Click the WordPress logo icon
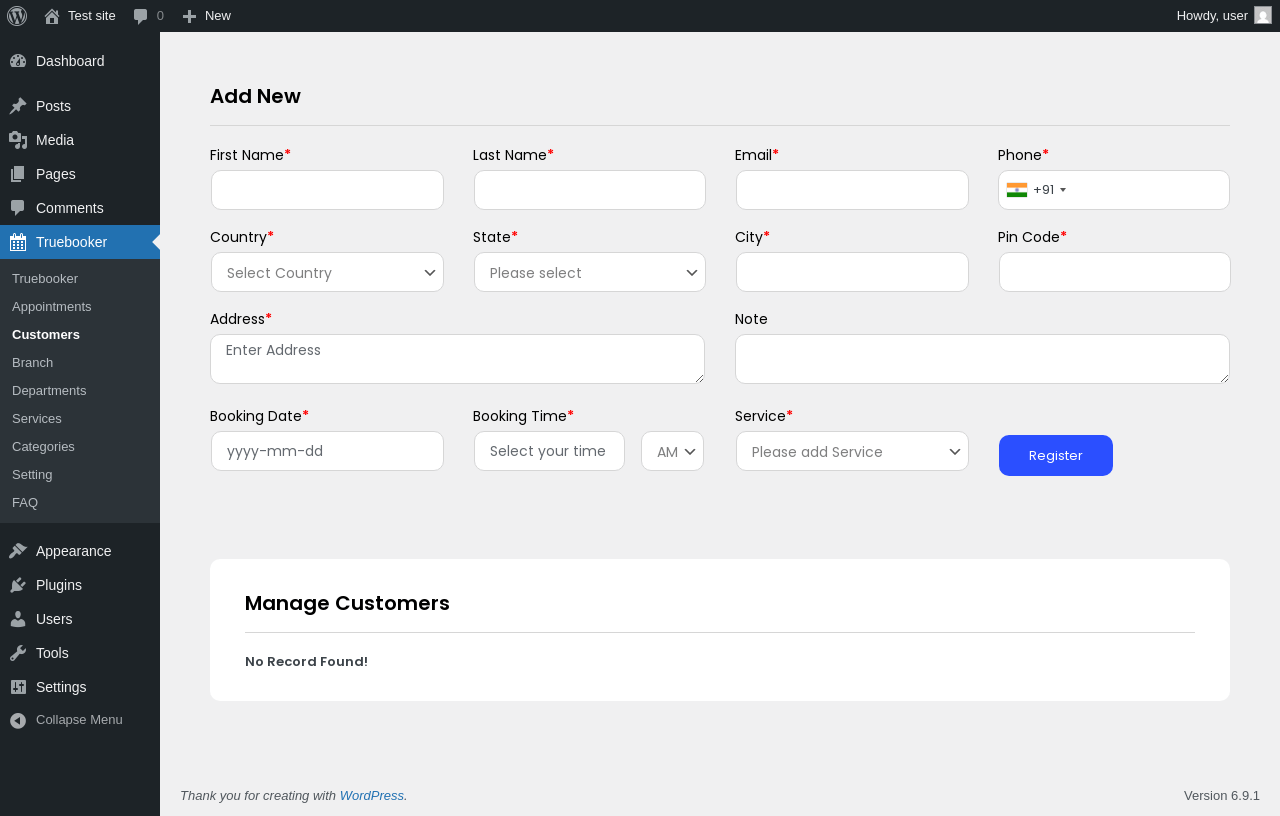This screenshot has height=816, width=1280. tap(17, 16)
